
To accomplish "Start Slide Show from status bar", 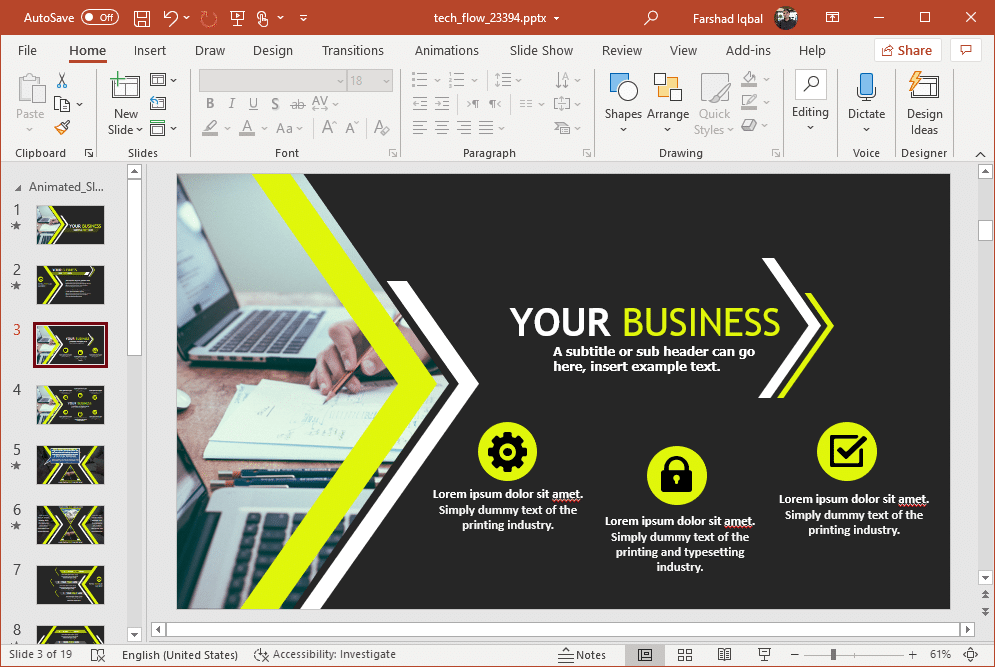I will pyautogui.click(x=764, y=655).
